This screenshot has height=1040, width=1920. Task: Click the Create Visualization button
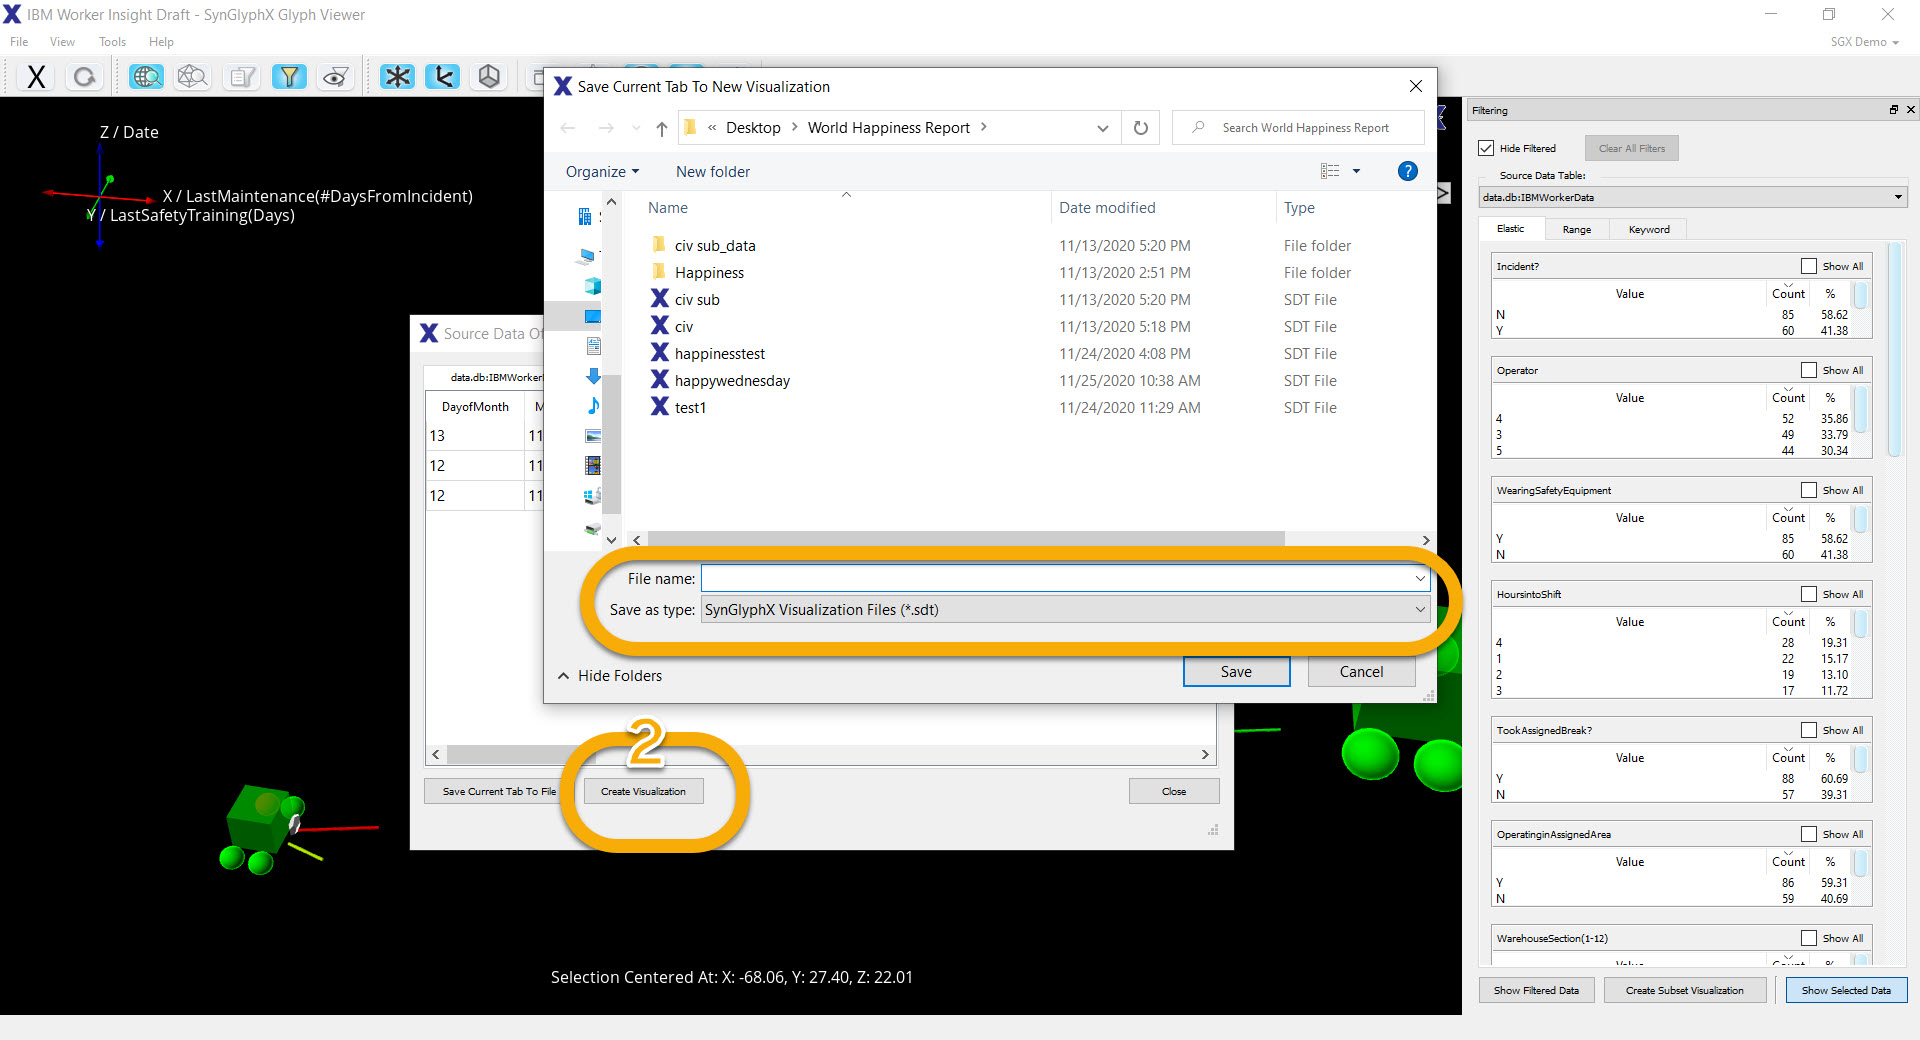(x=643, y=791)
